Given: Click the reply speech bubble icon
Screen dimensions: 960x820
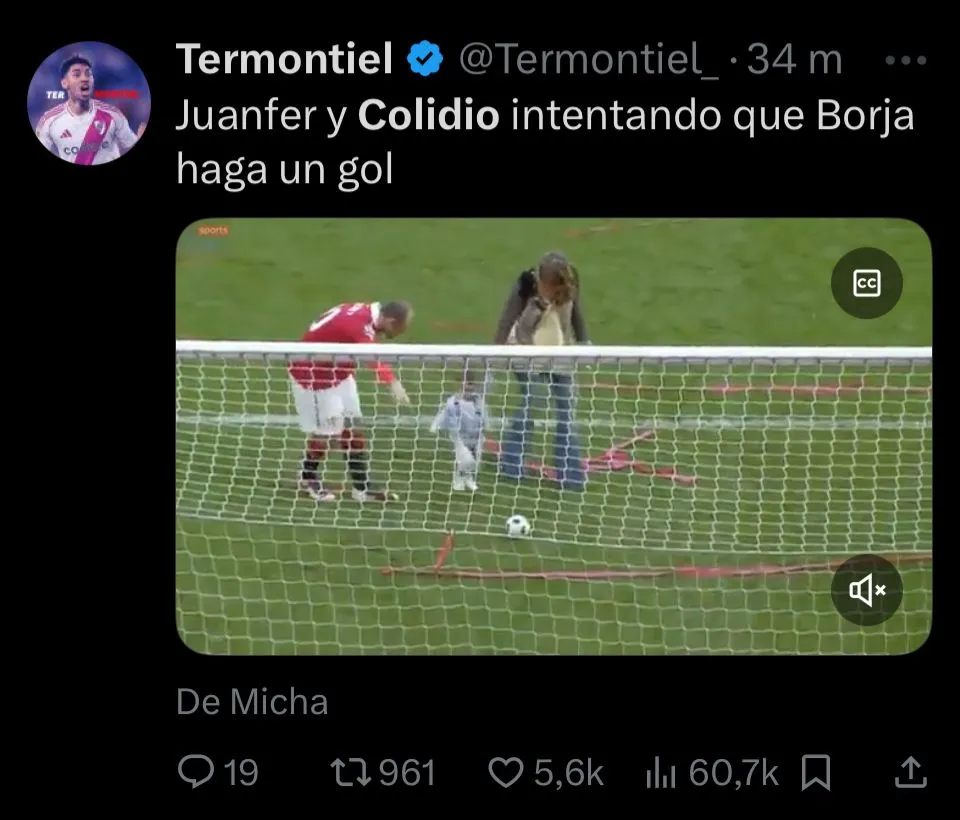Looking at the screenshot, I should (193, 772).
